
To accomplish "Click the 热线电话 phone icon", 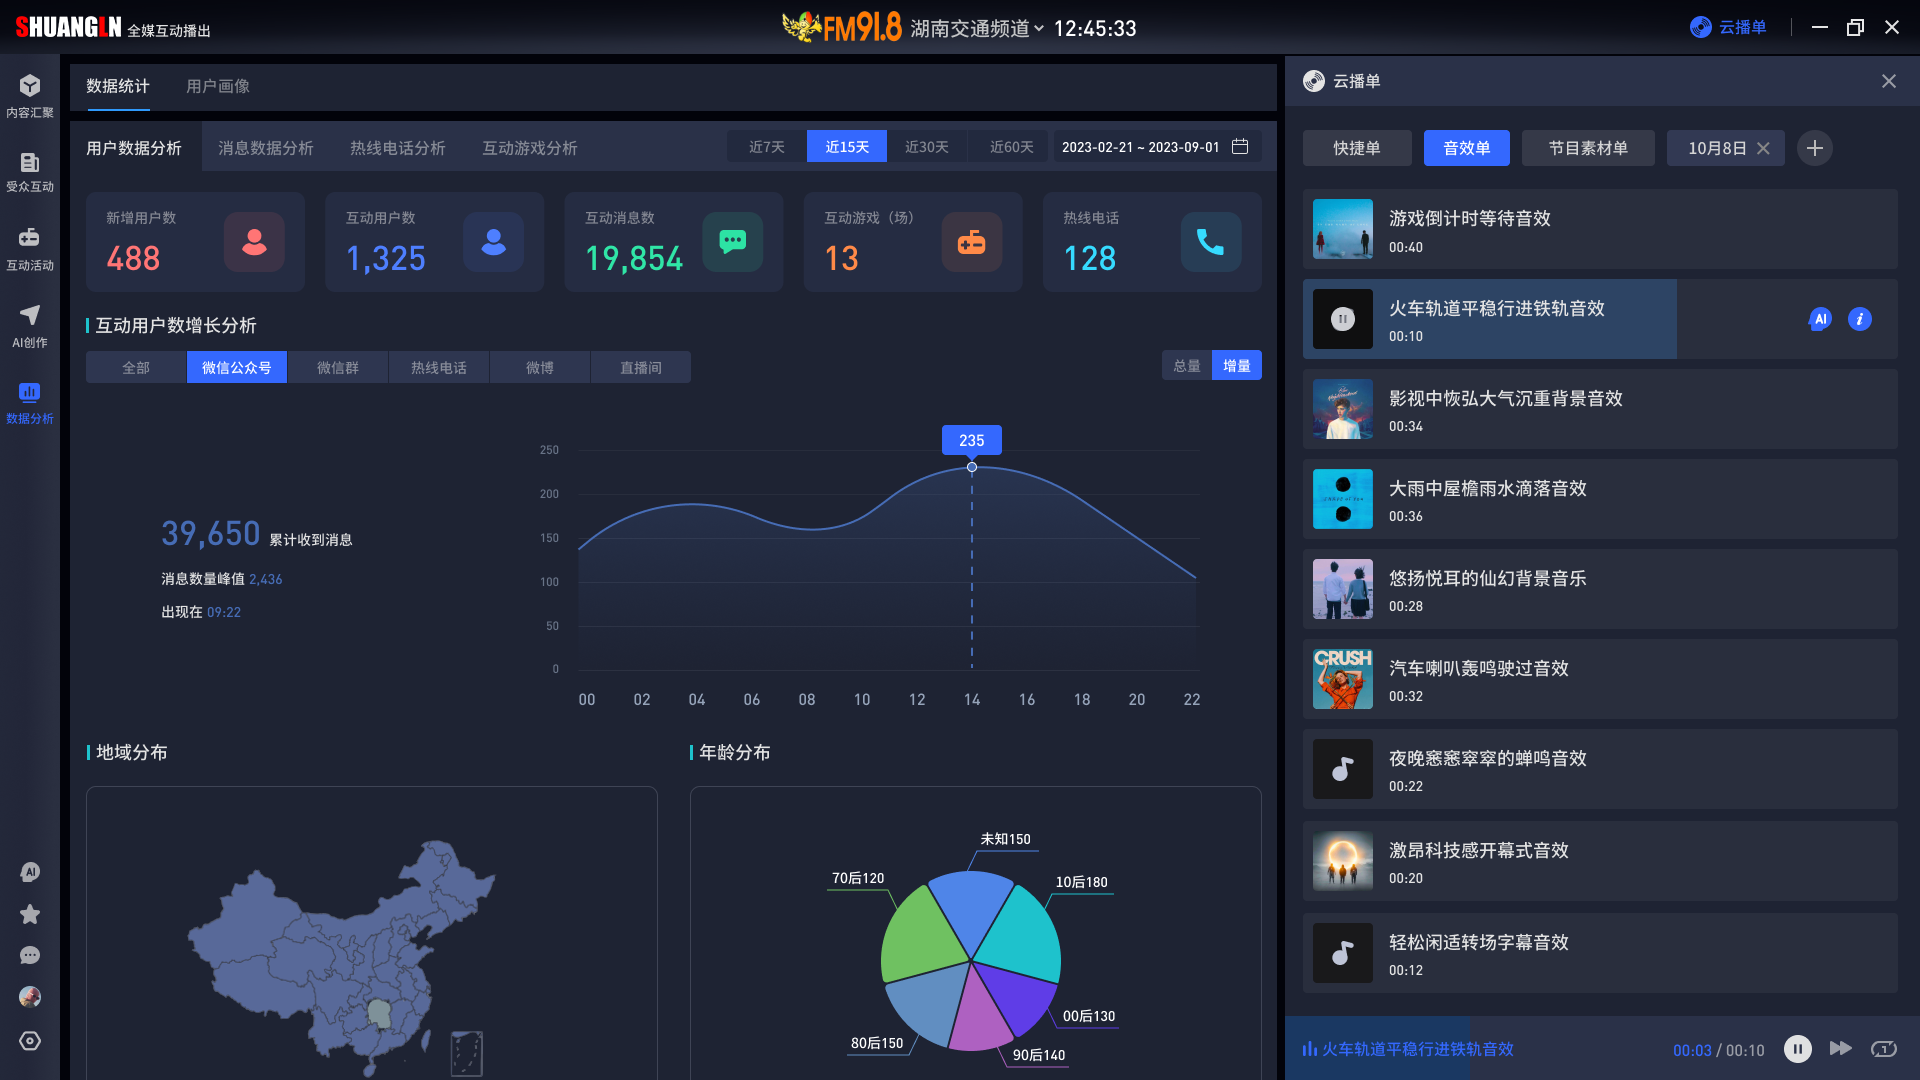I will pos(1210,242).
